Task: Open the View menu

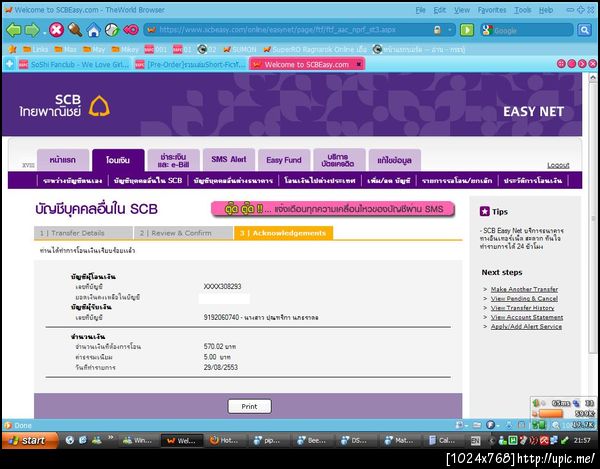Action: [x=461, y=10]
